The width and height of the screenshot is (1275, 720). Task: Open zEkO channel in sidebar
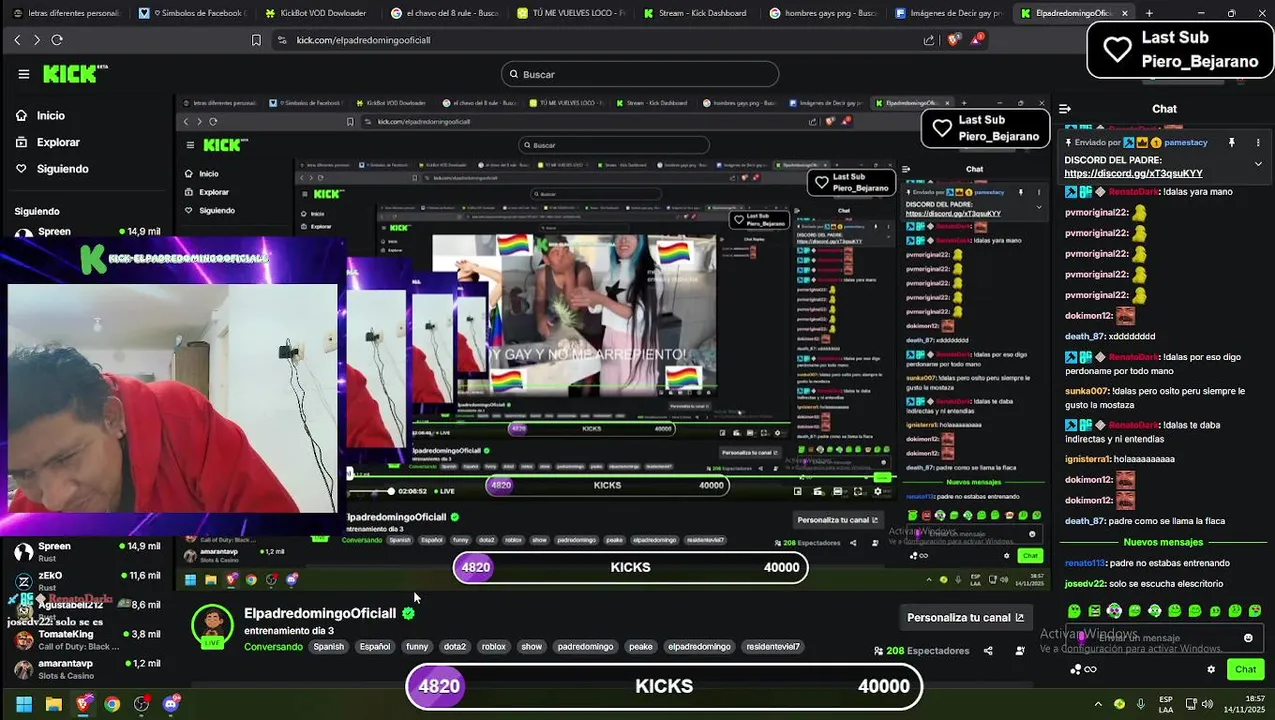[x=85, y=581]
